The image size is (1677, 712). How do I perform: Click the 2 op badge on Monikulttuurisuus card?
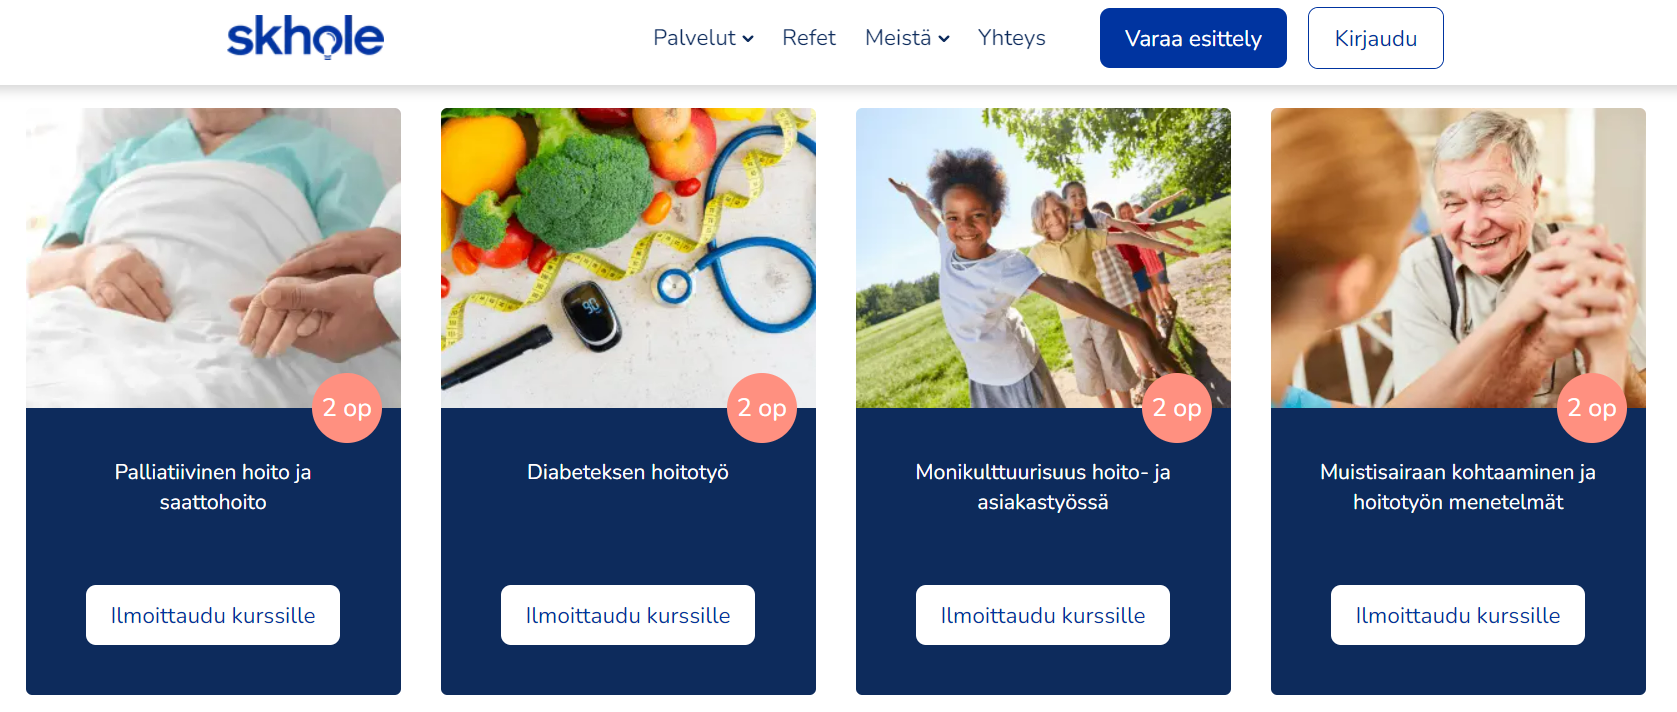[1177, 408]
